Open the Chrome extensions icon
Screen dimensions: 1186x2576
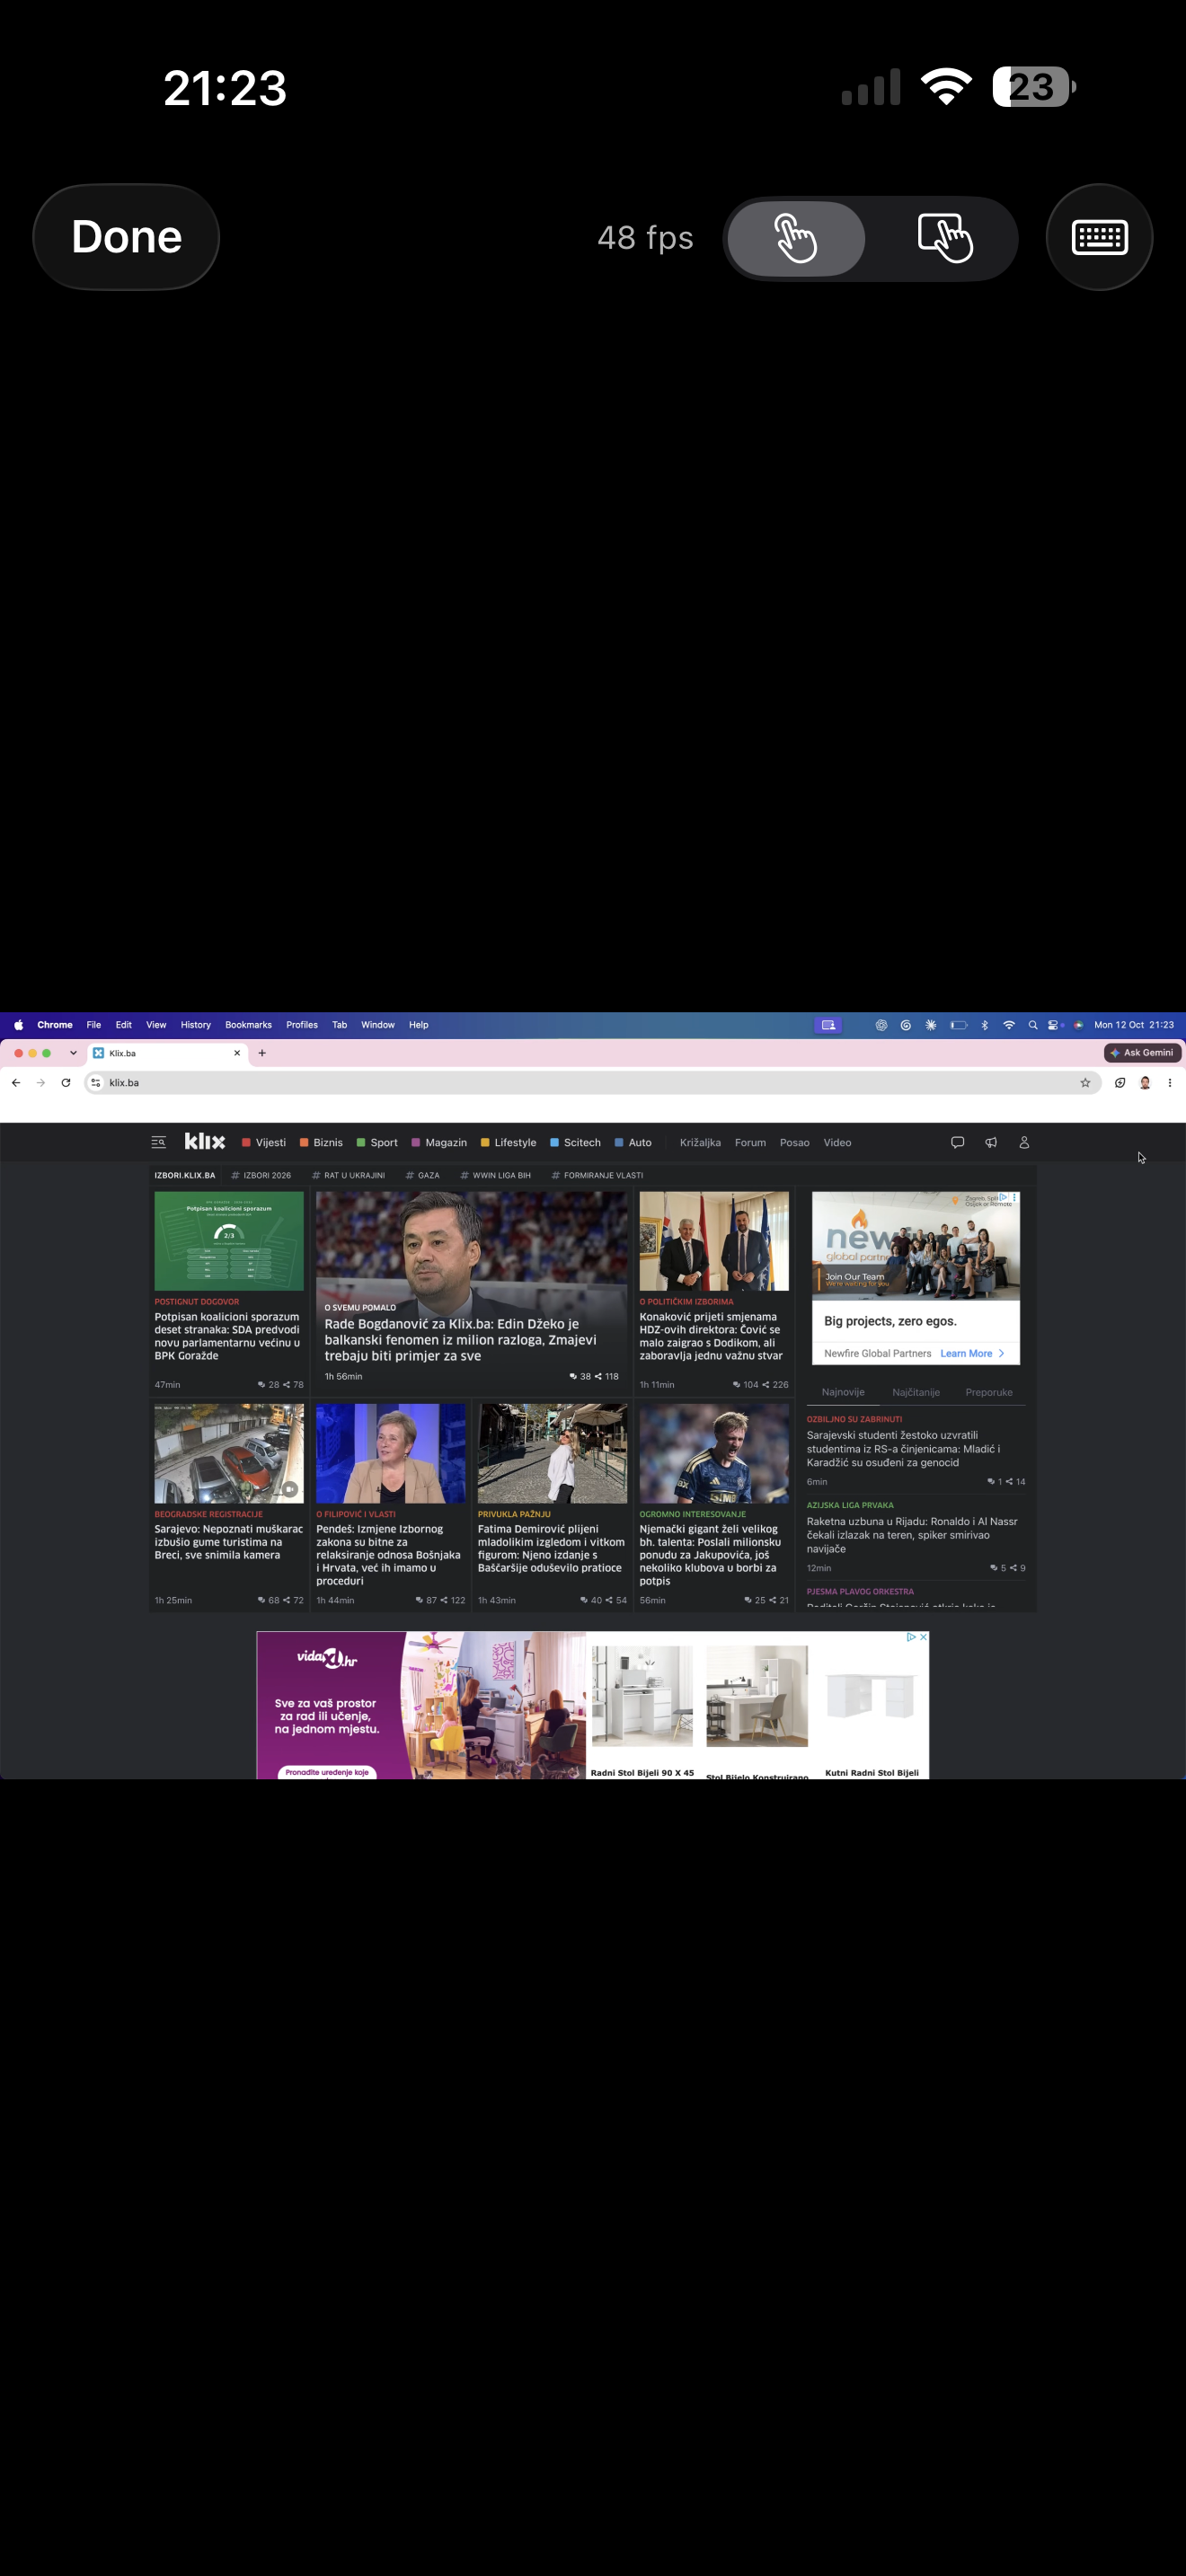(1120, 1083)
